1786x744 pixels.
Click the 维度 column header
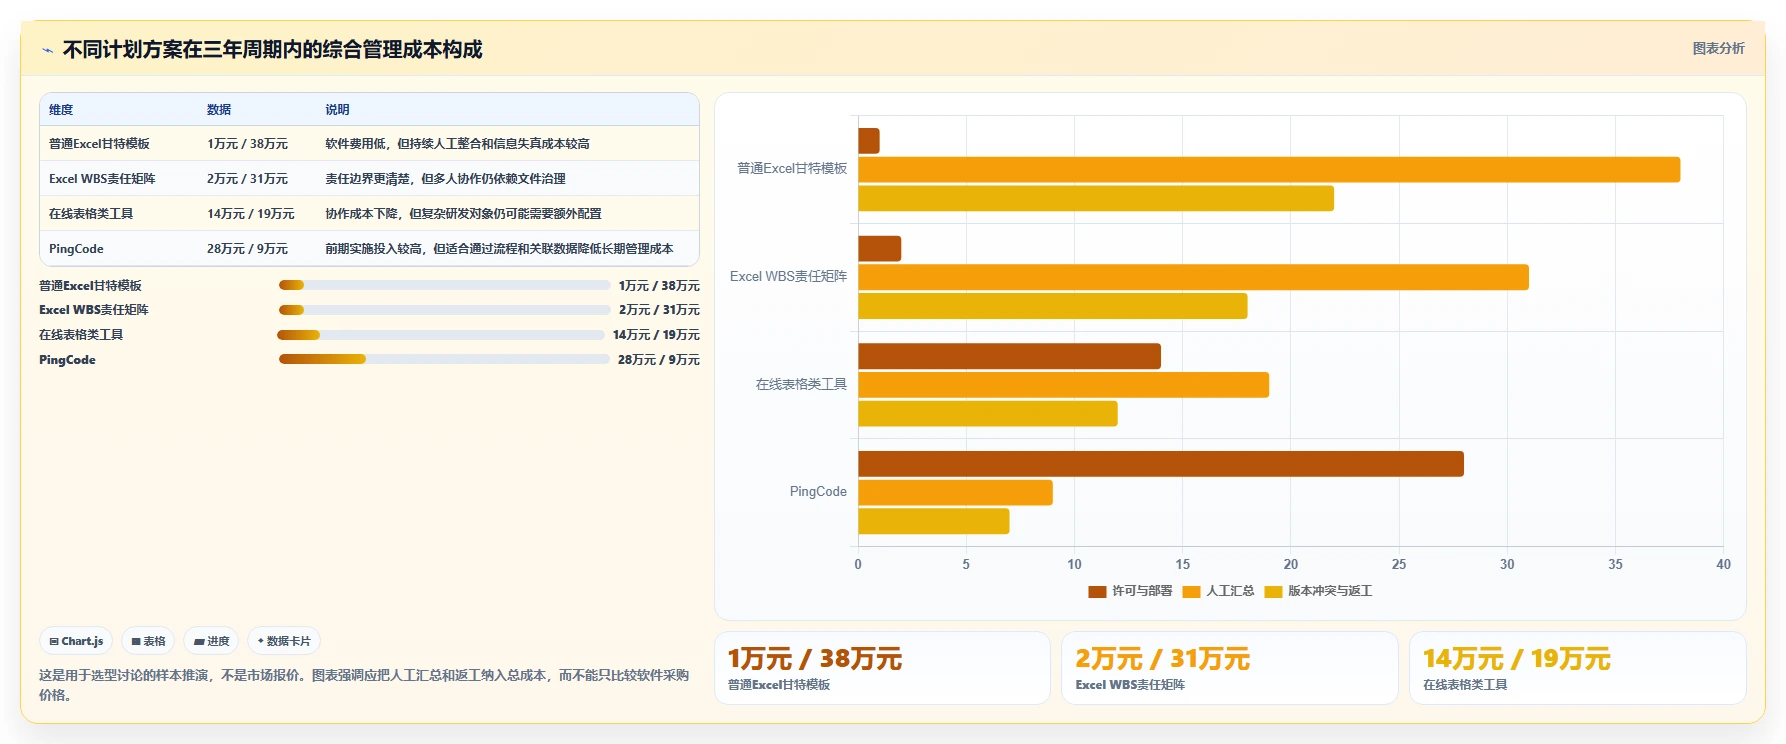click(x=61, y=110)
